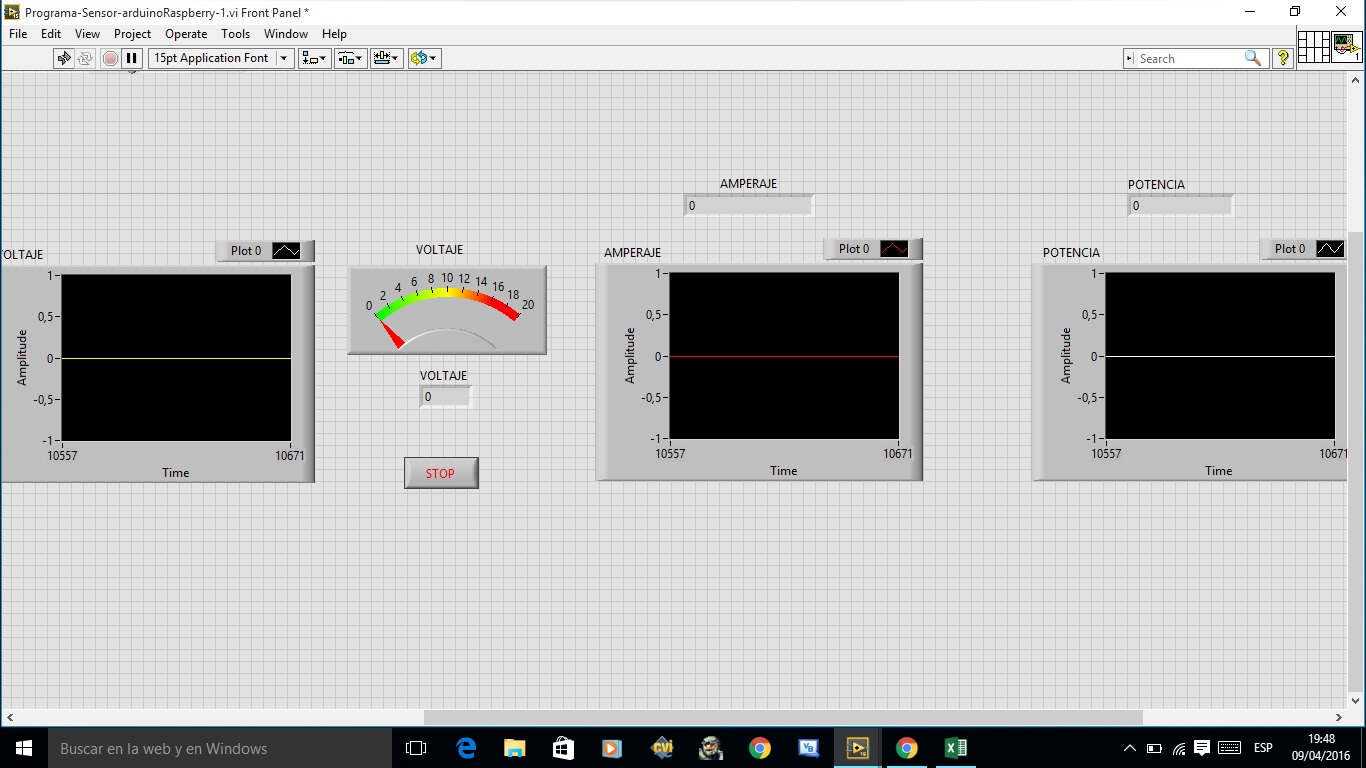Click the VOLTAJE waveform chart plot area
Screen dimensions: 1366x768
click(x=176, y=358)
